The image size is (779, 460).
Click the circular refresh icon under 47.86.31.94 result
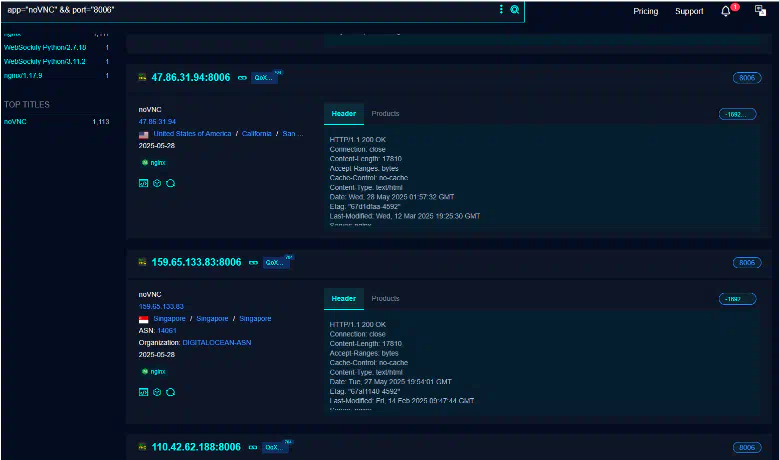pos(170,183)
